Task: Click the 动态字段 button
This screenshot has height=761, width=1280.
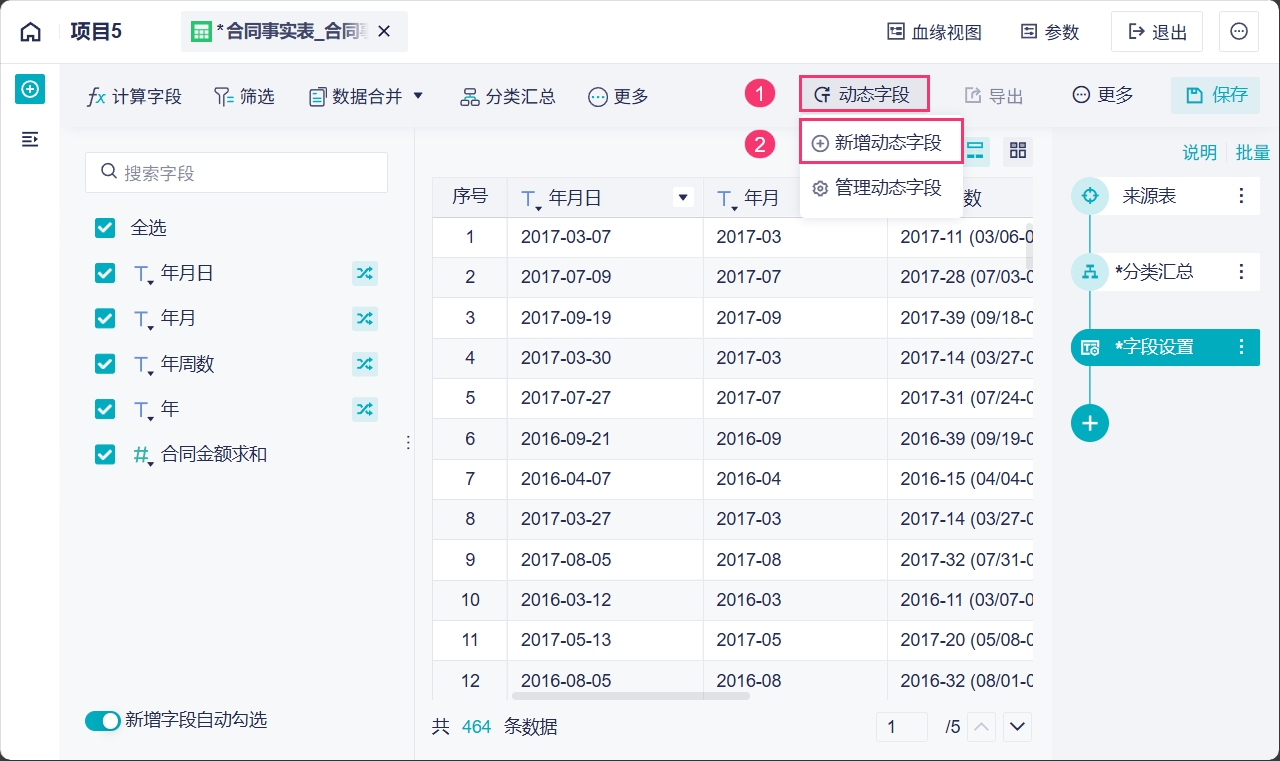Action: point(864,95)
